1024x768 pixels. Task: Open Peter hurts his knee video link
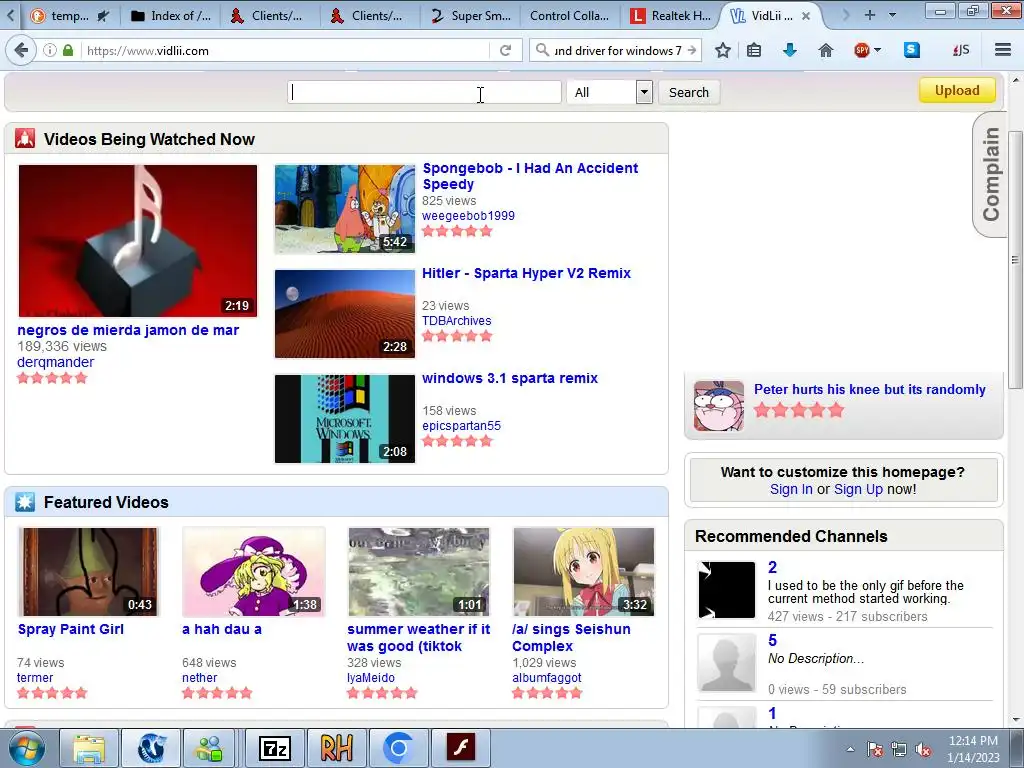coord(870,389)
